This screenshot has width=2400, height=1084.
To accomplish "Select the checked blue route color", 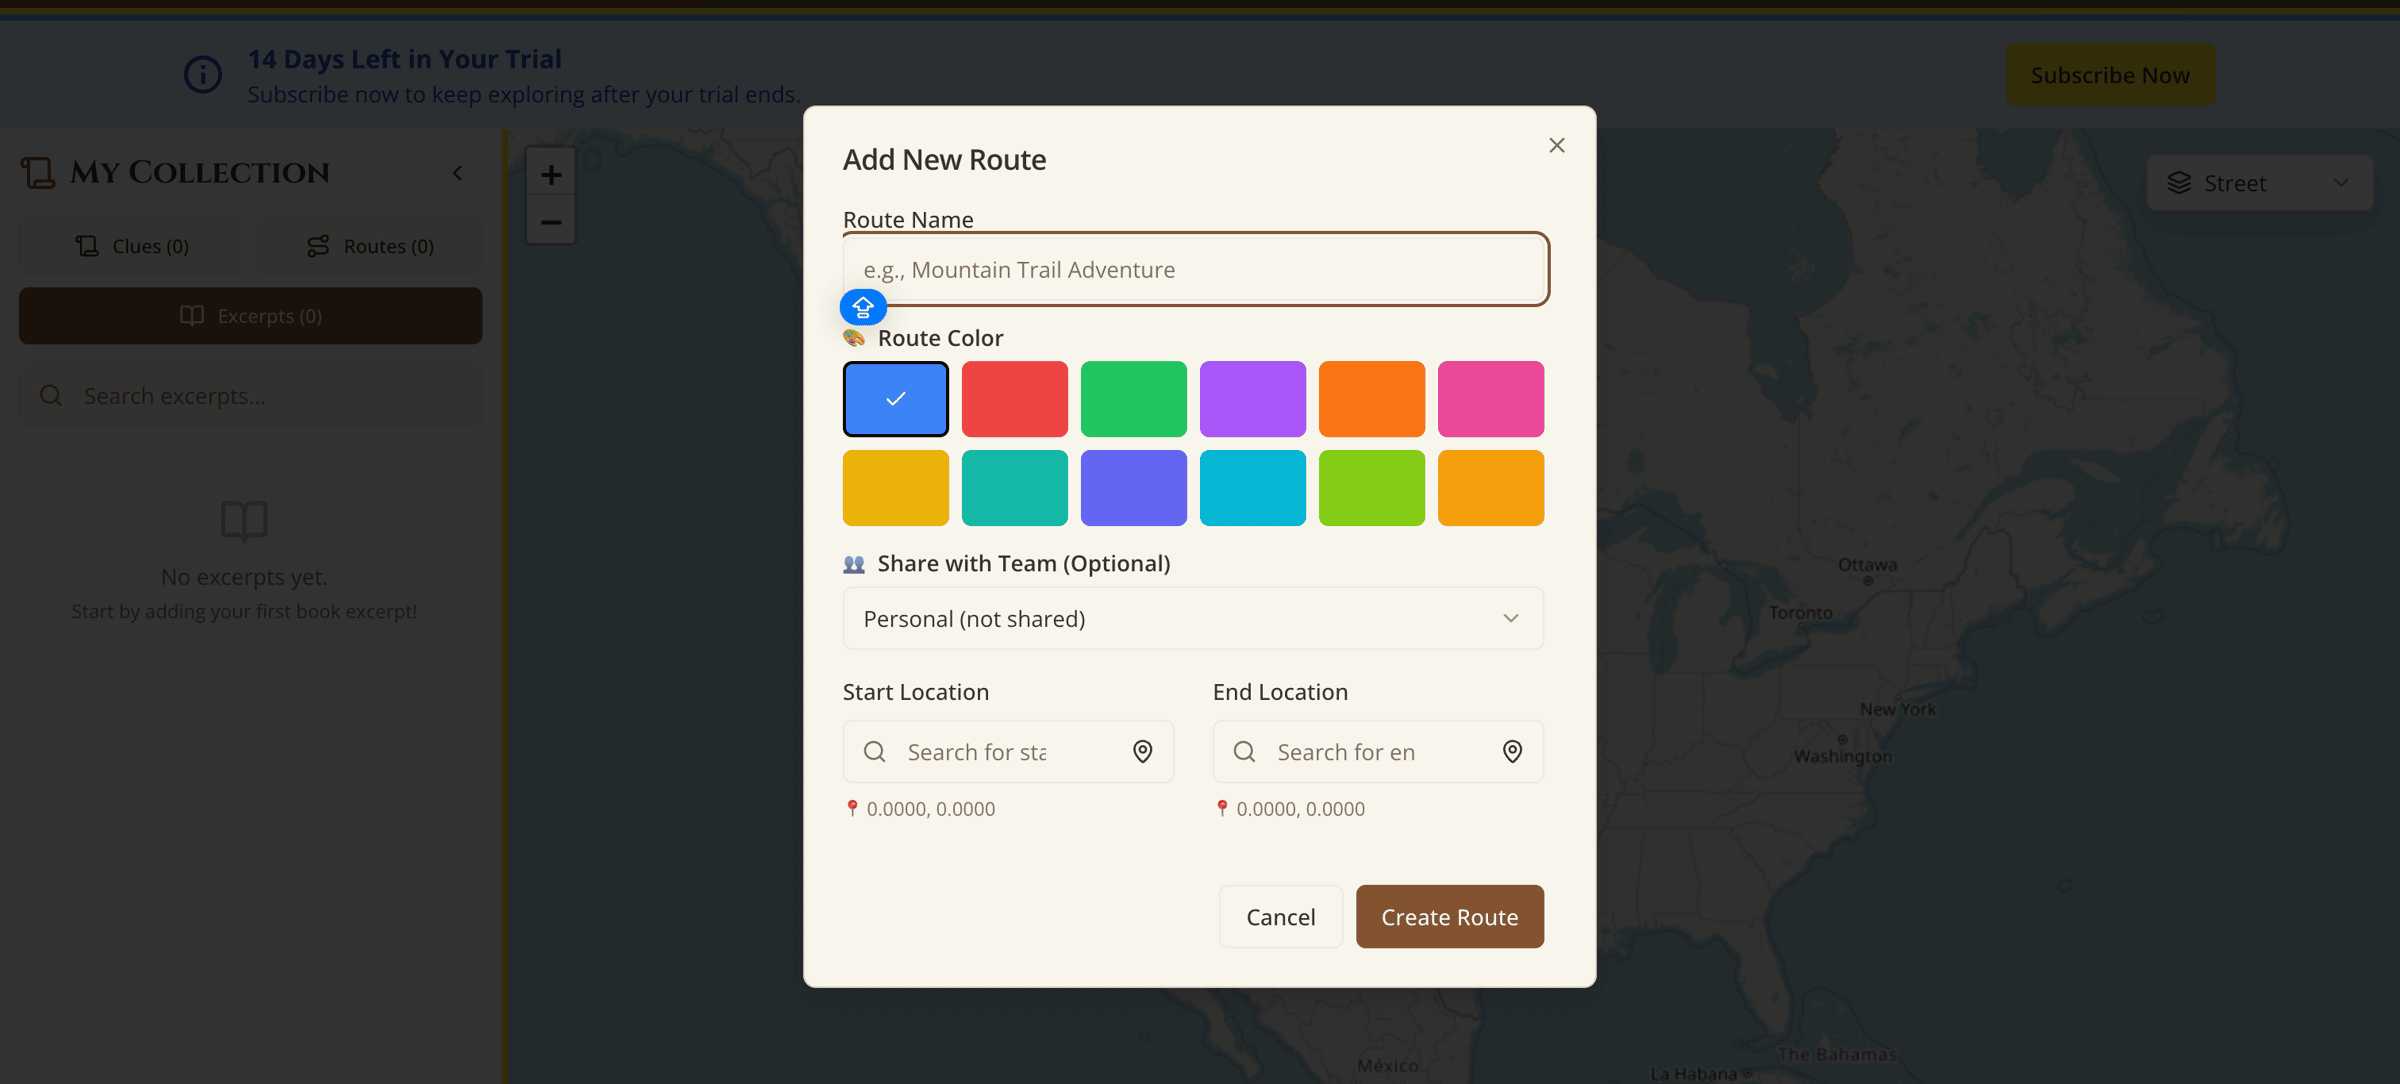I will click(895, 399).
